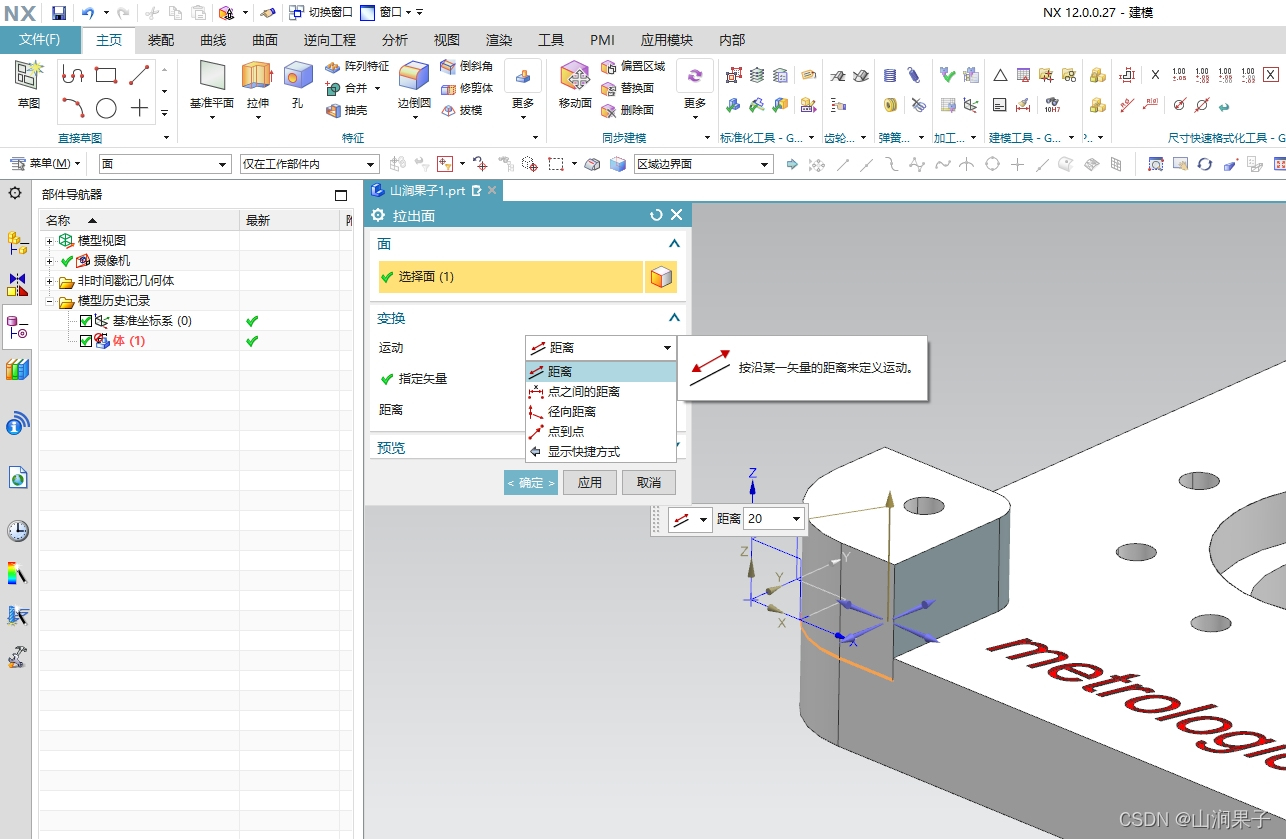The height and width of the screenshot is (839, 1286).
Task: Collapse the 面 section in dialog
Action: tap(674, 244)
